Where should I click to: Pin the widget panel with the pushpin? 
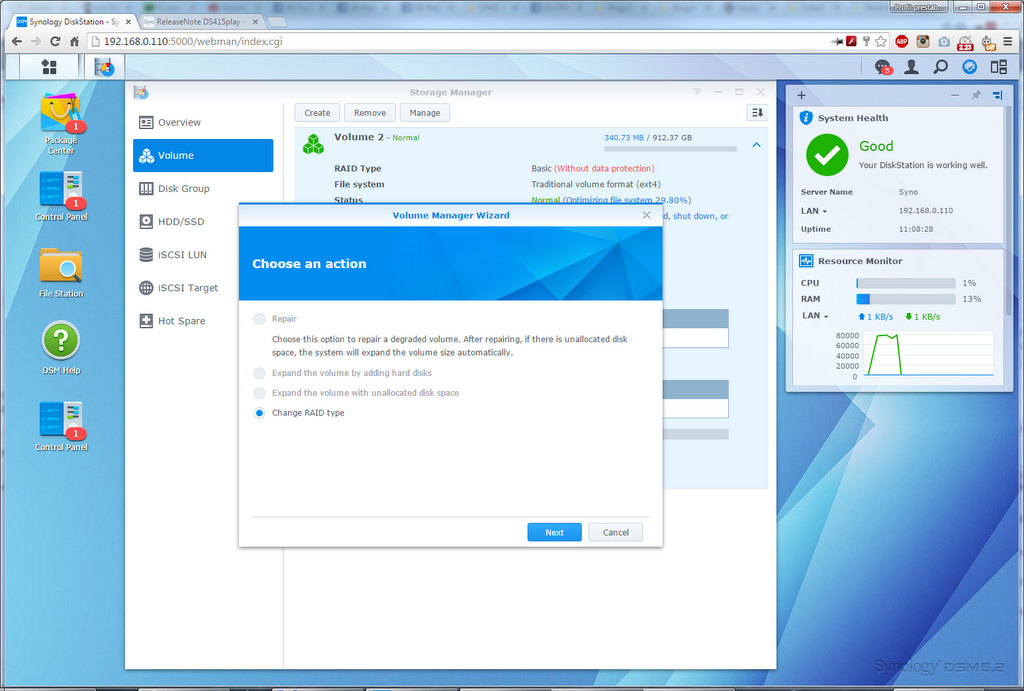(x=976, y=95)
